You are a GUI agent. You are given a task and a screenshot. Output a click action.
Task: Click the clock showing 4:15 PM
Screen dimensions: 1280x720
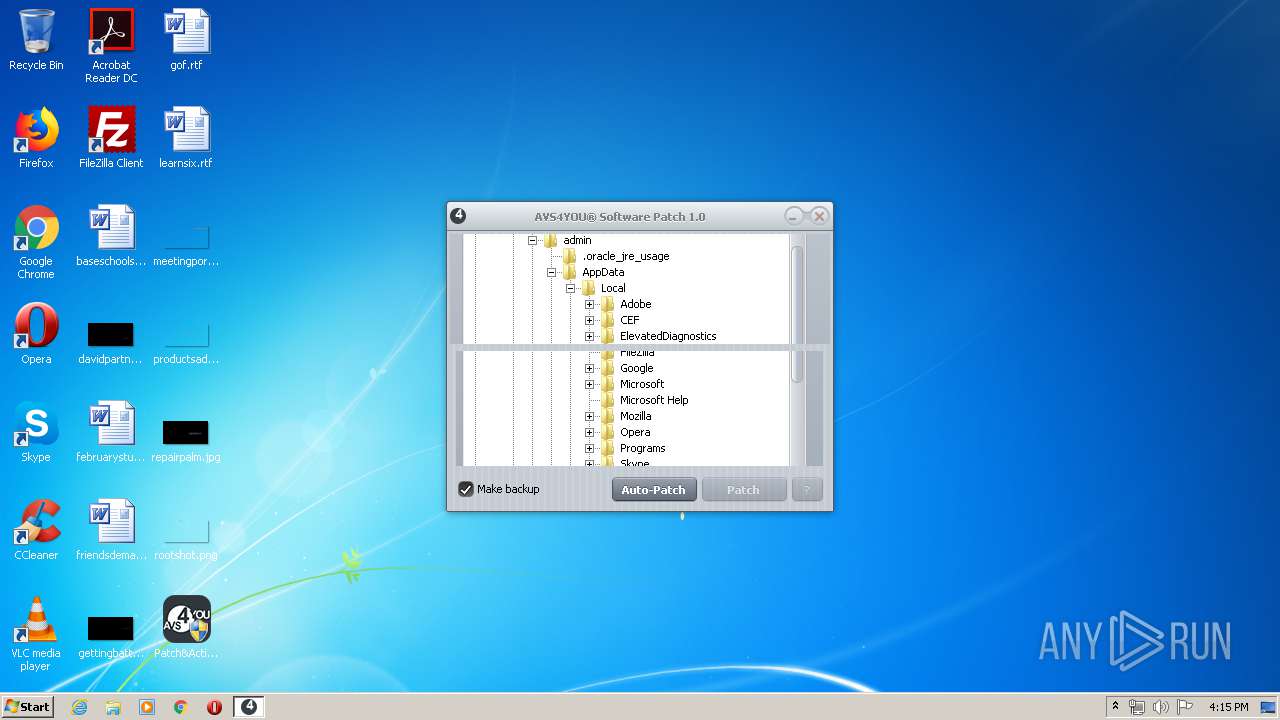point(1228,707)
